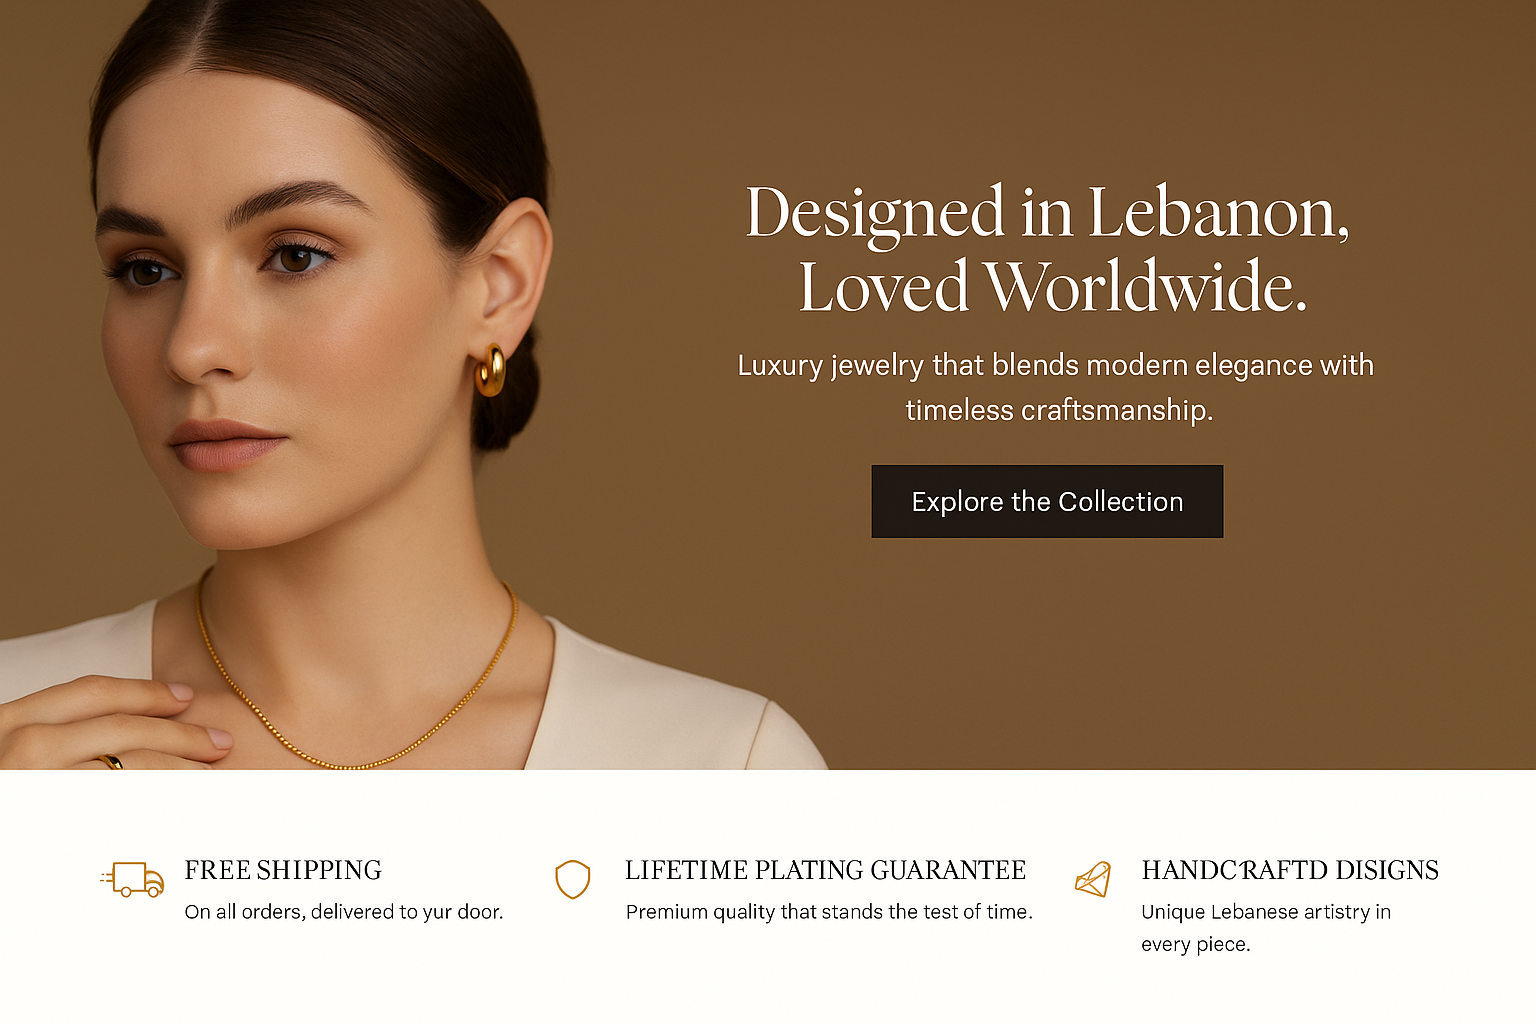Click the delivery truck shipping icon
The image size is (1536, 1024).
pyautogui.click(x=133, y=879)
